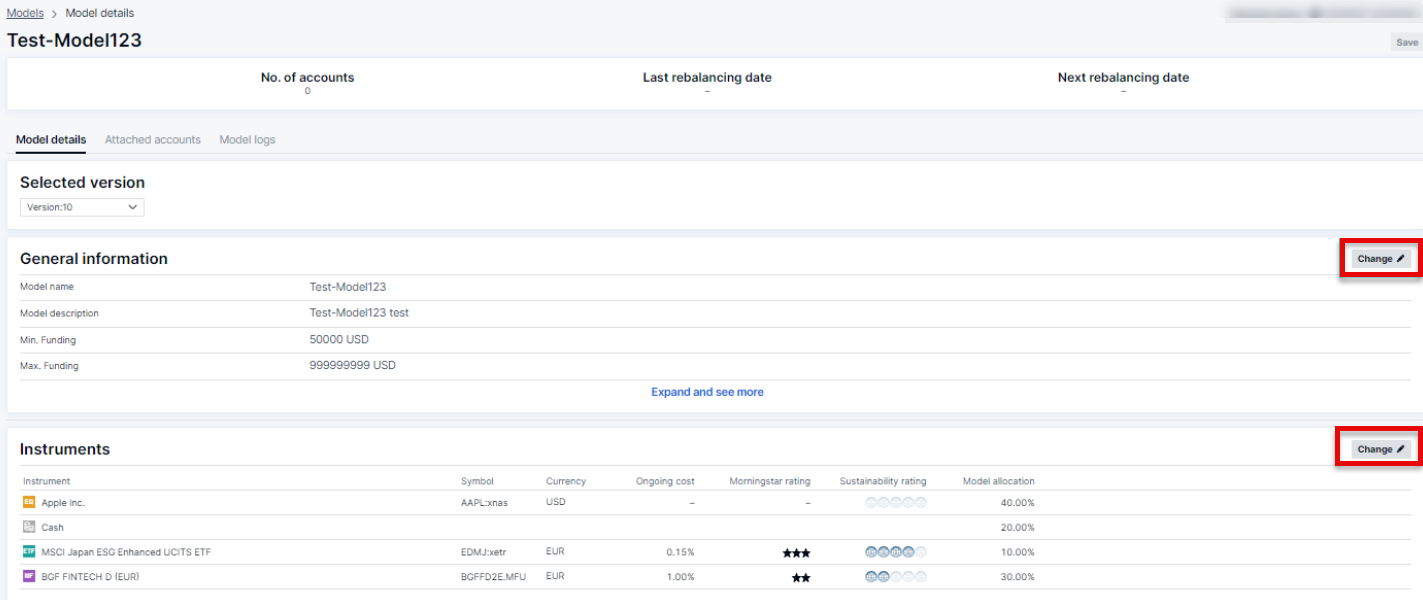Select the Model details tab
The width and height of the screenshot is (1423, 600).
pos(51,140)
